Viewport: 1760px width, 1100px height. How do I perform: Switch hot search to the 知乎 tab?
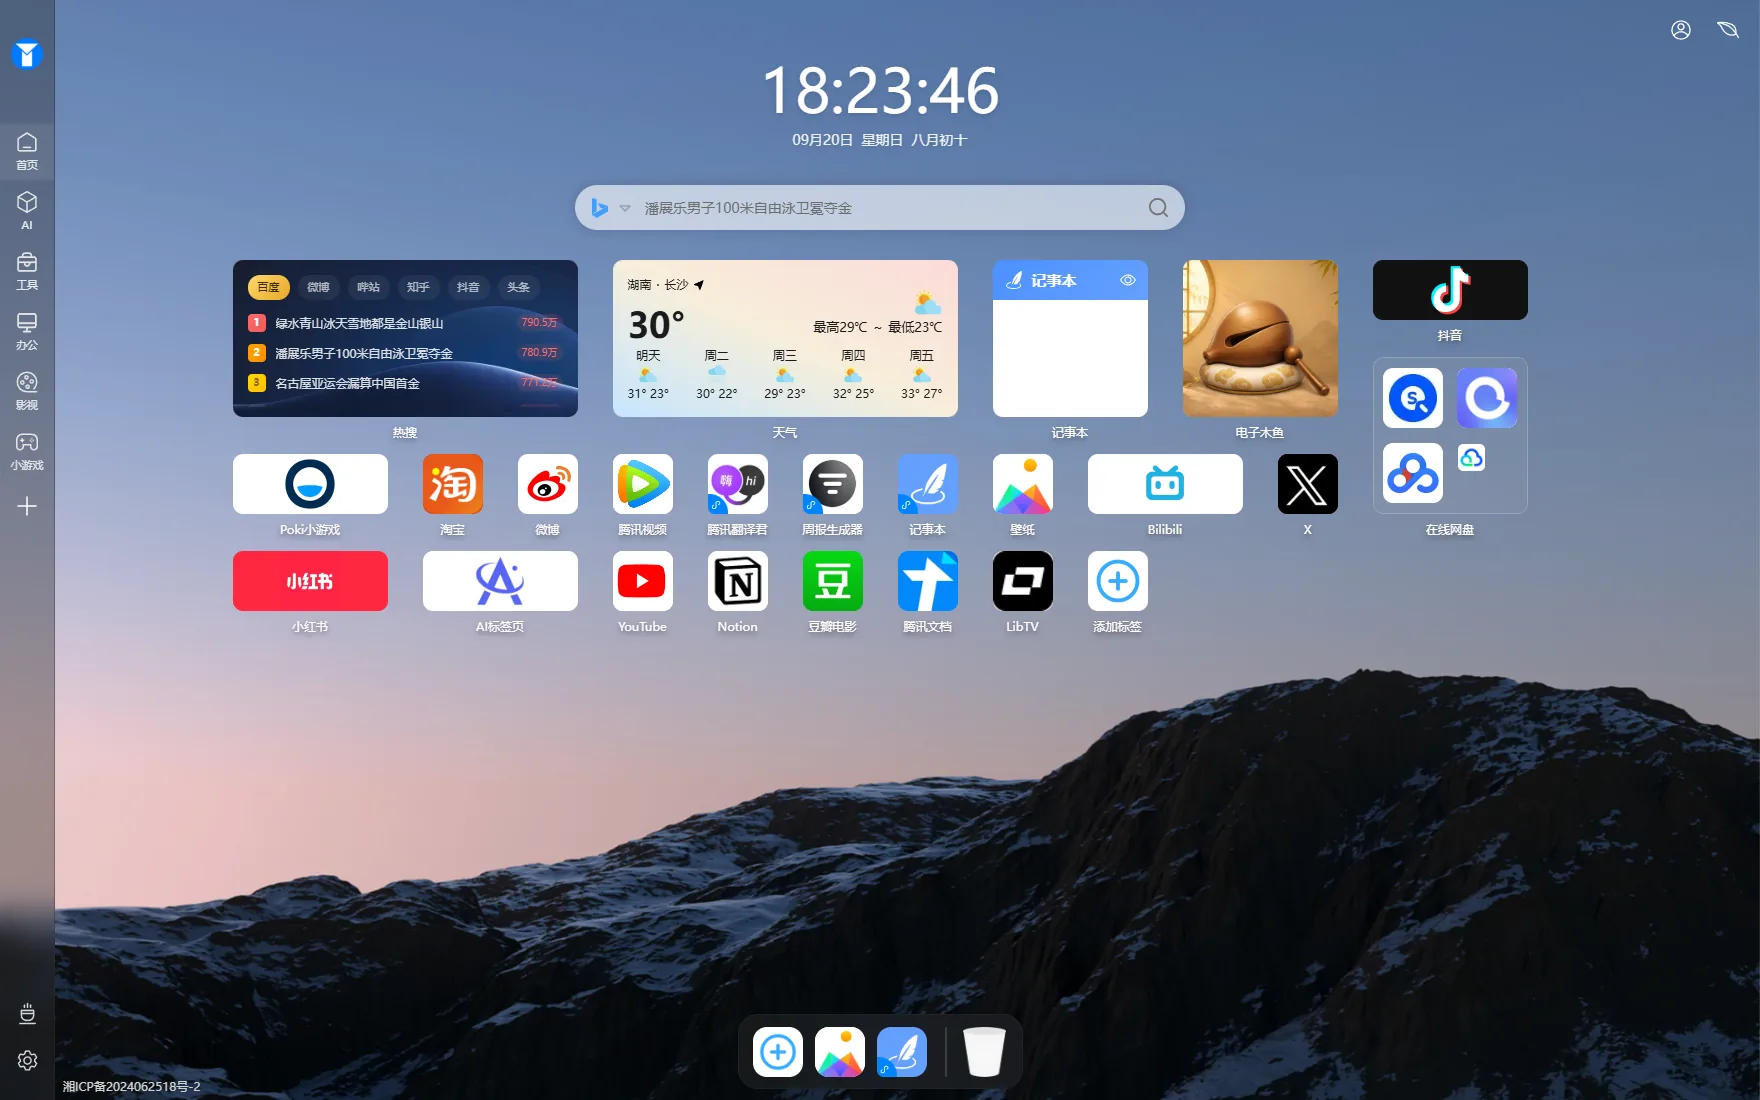coord(418,287)
